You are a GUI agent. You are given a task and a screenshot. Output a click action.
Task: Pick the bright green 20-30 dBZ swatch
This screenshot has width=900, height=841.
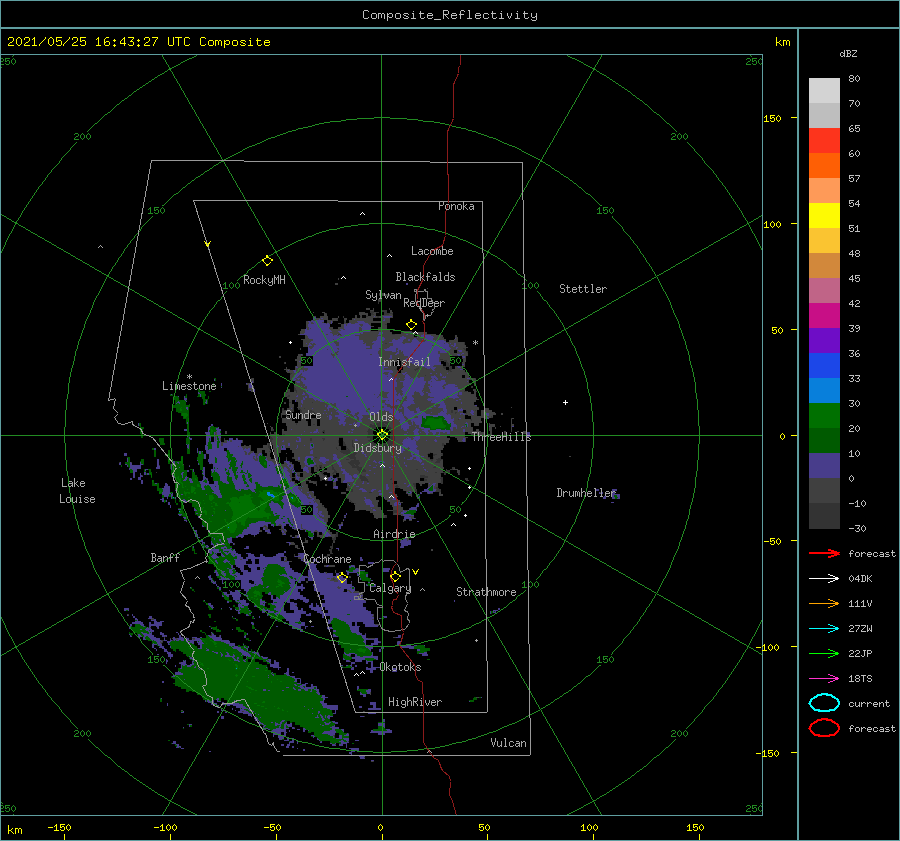(x=824, y=416)
